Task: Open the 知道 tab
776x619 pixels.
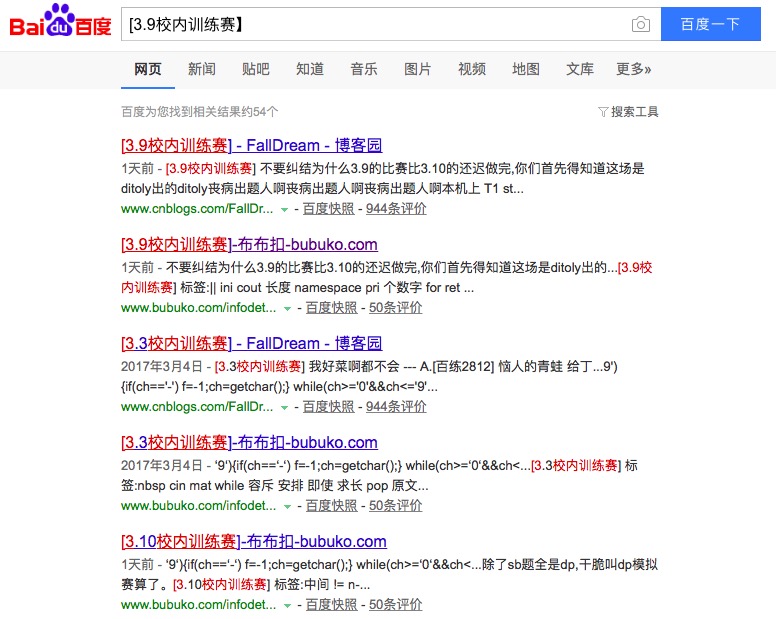Action: [x=310, y=69]
